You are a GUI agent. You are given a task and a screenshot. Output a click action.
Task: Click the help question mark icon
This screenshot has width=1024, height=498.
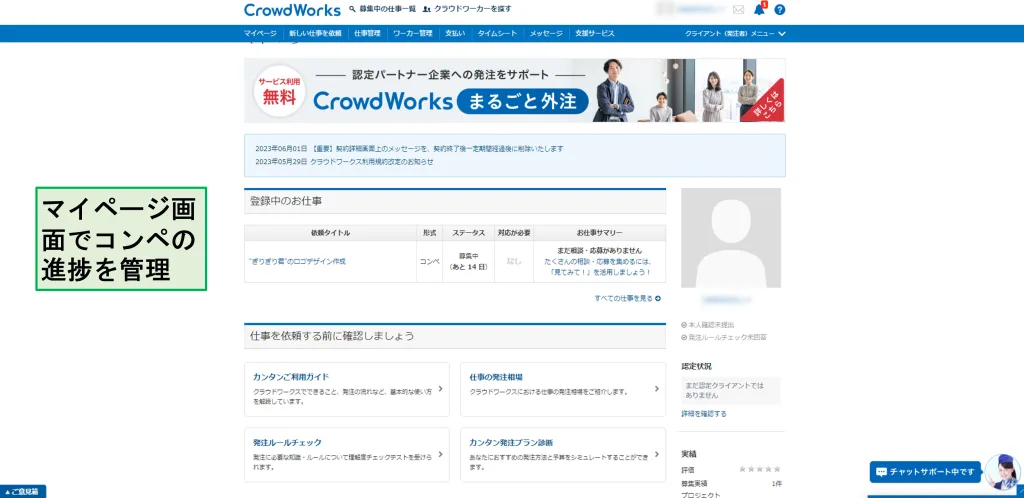click(780, 10)
